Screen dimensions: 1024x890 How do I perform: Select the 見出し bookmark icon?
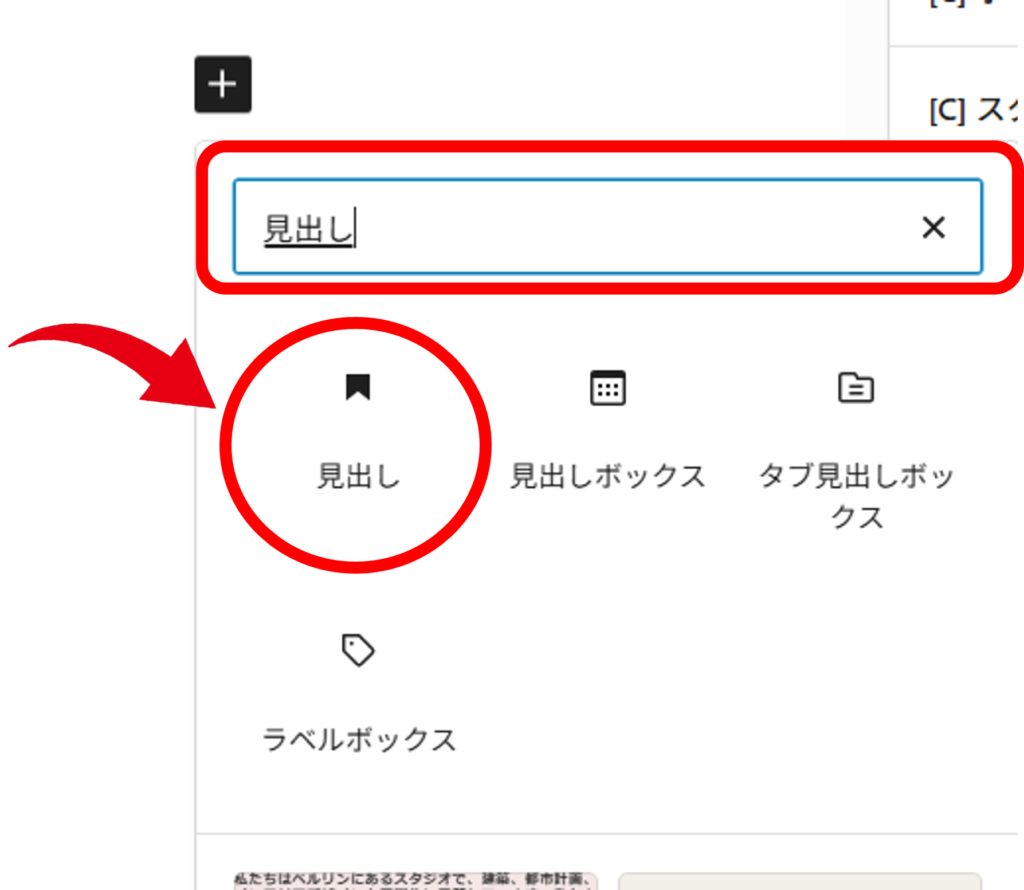click(358, 387)
